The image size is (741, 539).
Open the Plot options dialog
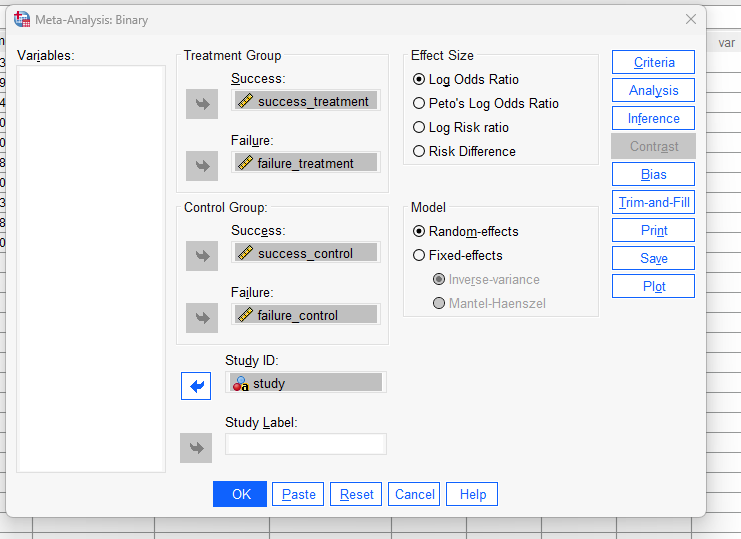pyautogui.click(x=654, y=287)
